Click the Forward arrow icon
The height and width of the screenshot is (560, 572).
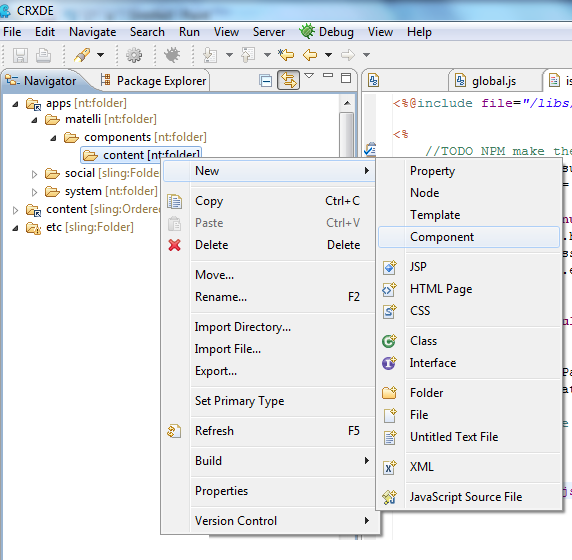(x=348, y=55)
